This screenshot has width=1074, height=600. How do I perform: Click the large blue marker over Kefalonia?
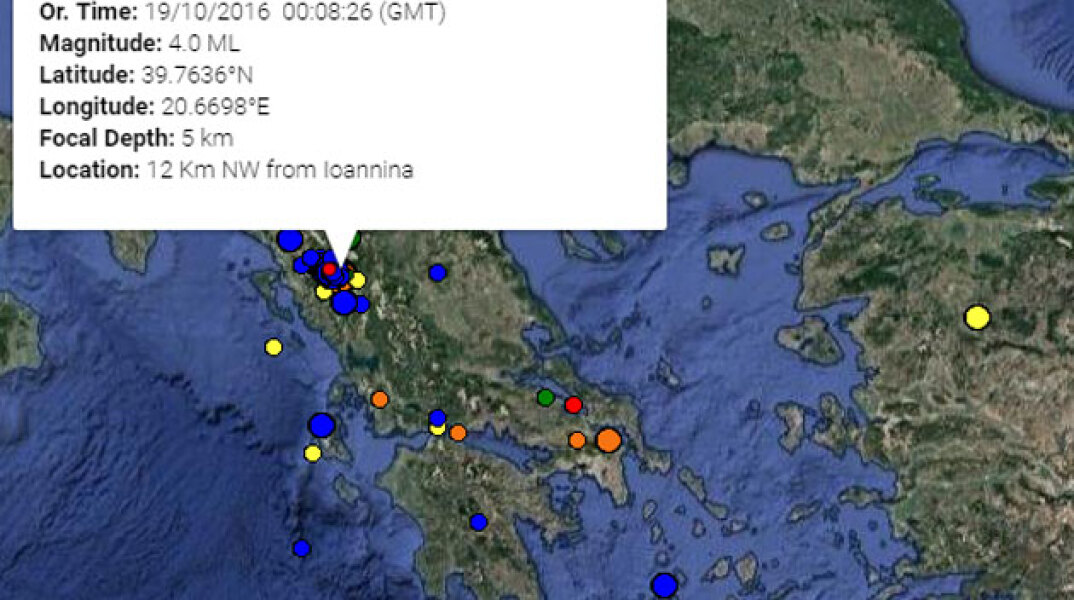click(321, 425)
